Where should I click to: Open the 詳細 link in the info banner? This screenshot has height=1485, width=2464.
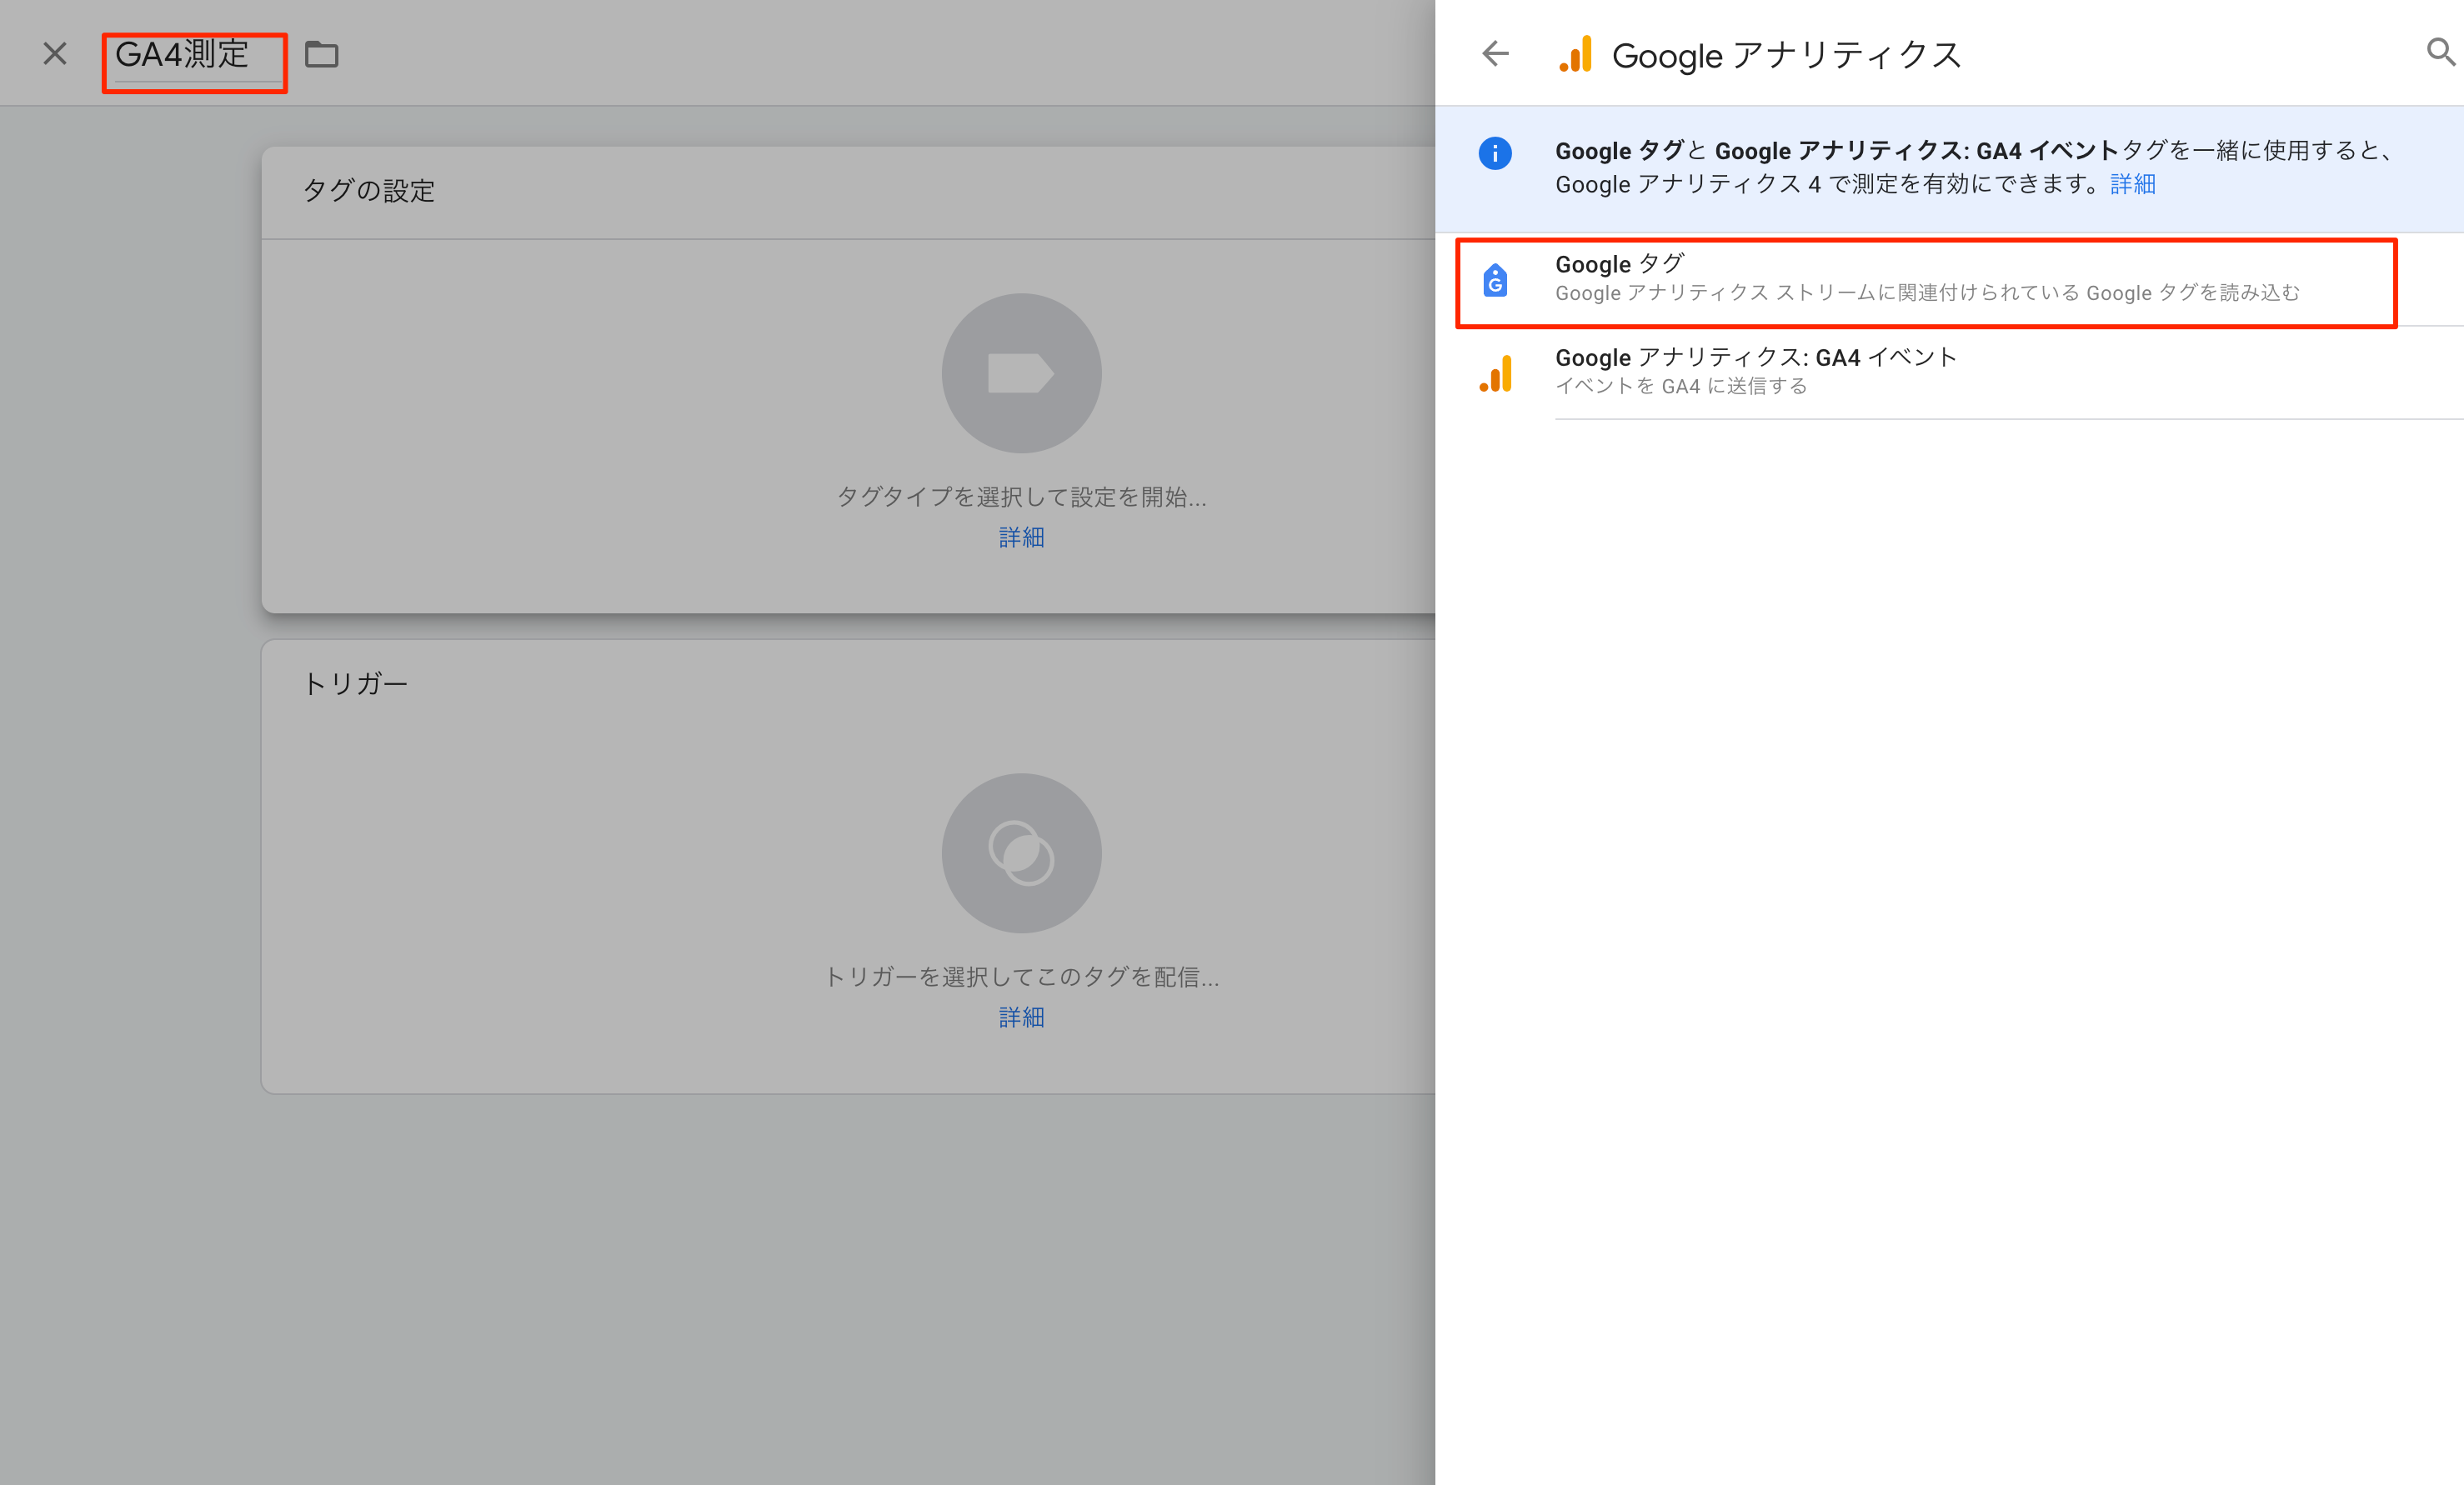[x=2132, y=185]
